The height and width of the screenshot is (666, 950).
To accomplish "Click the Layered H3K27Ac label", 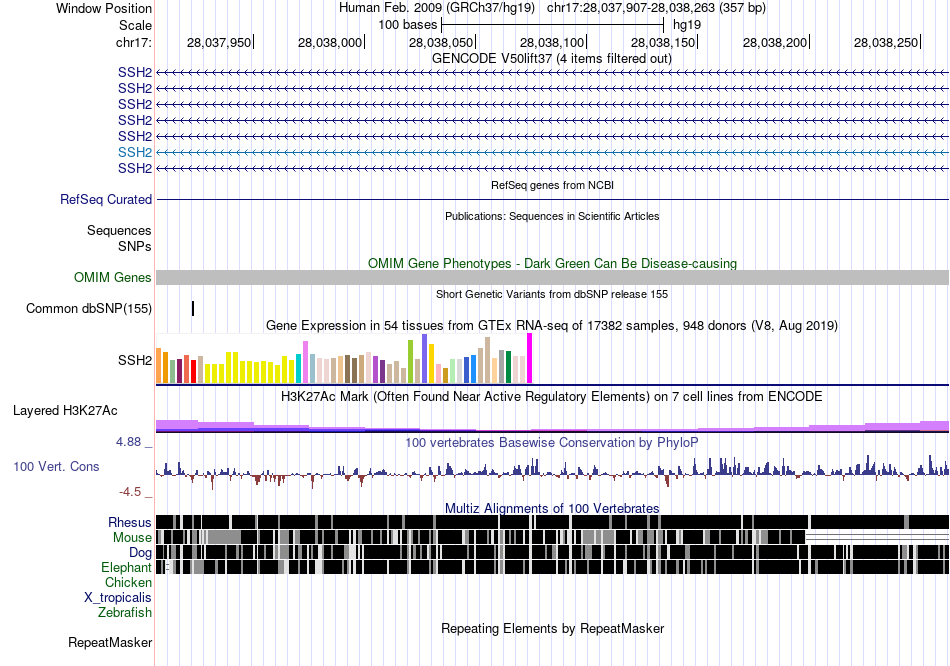I will tap(65, 411).
